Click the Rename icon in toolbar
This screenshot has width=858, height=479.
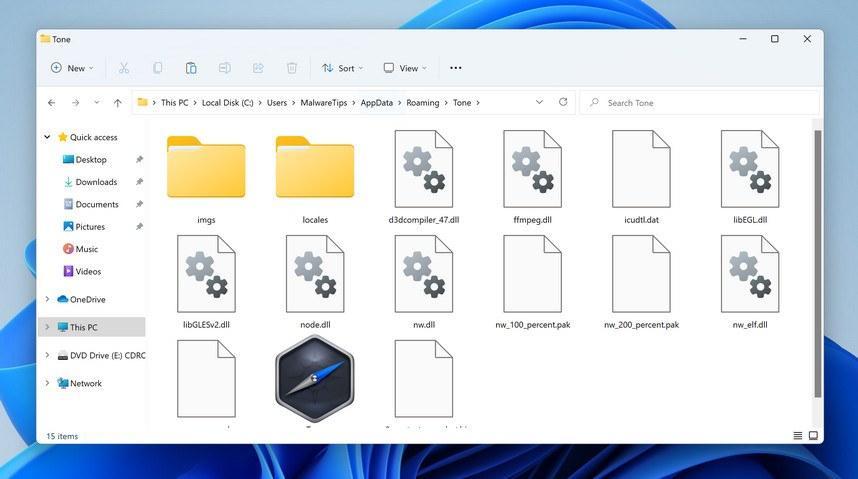pyautogui.click(x=224, y=68)
